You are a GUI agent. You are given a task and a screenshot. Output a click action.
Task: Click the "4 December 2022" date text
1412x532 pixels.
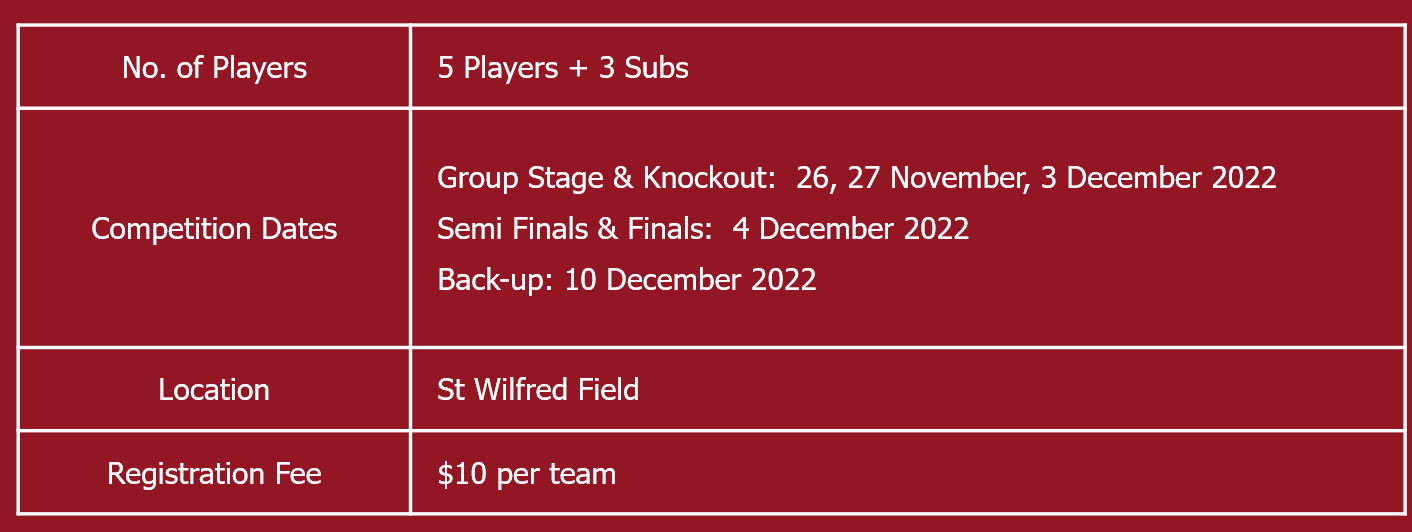click(x=851, y=229)
